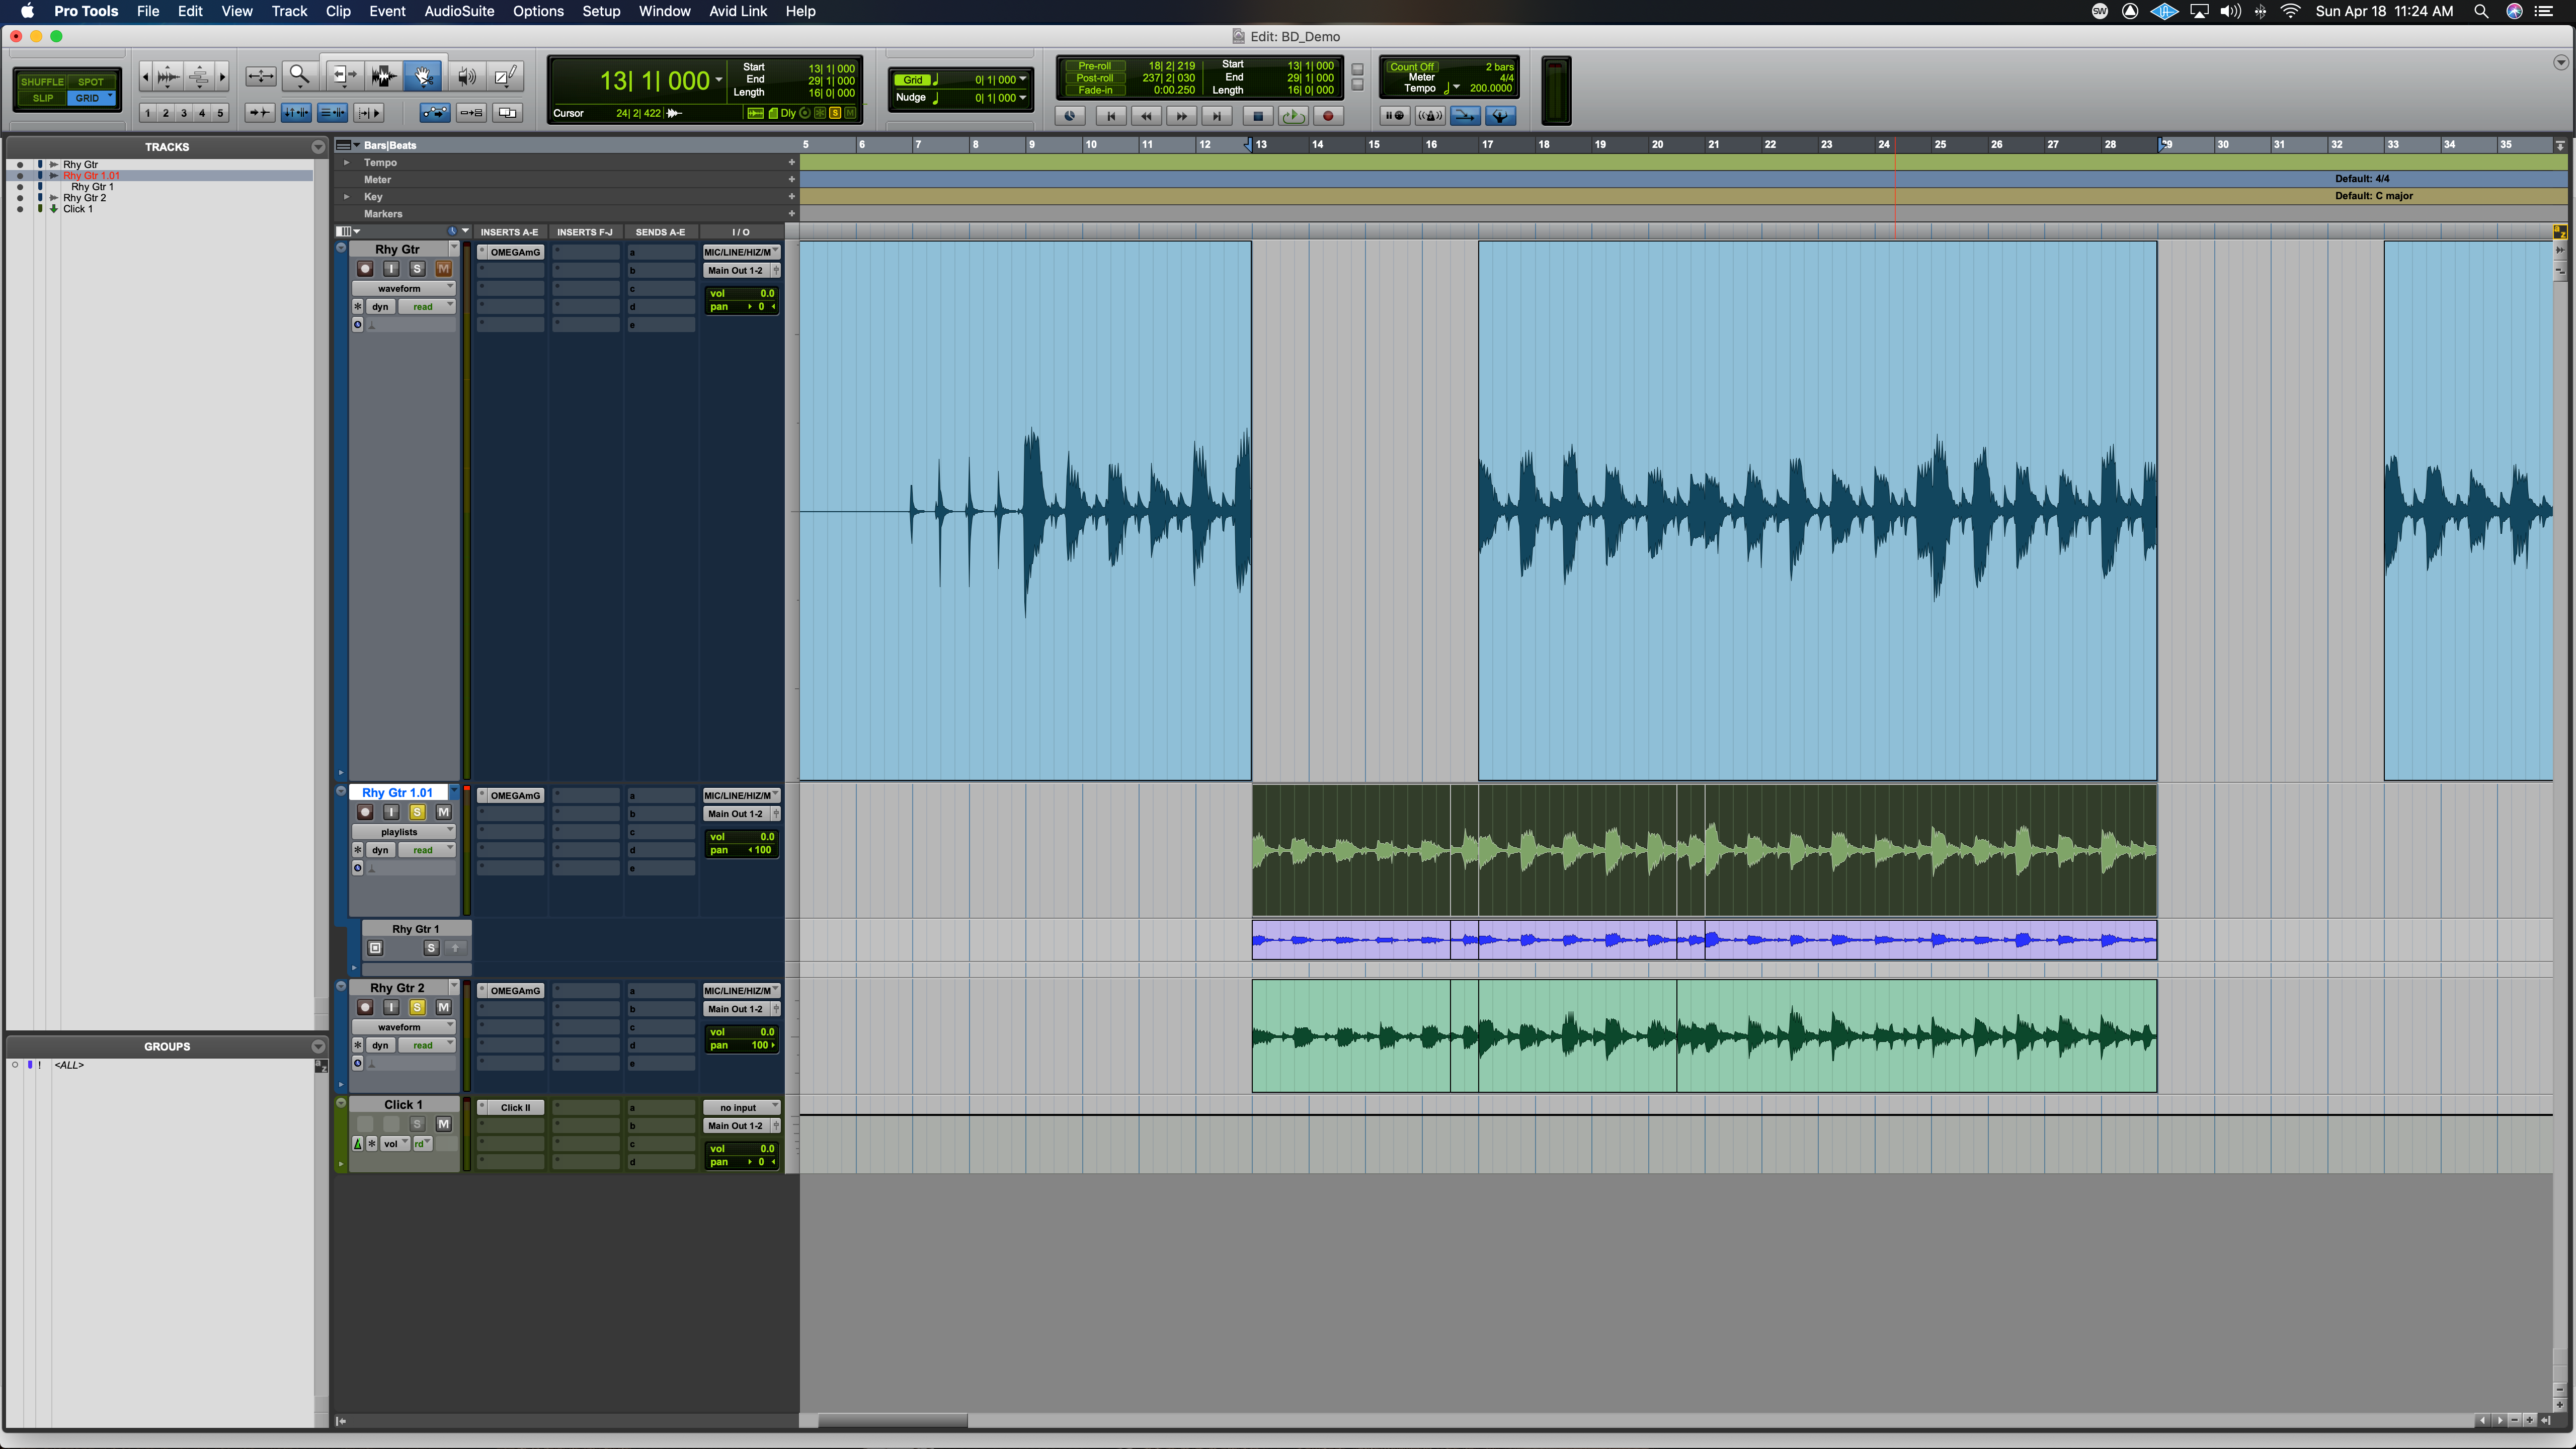The height and width of the screenshot is (1449, 2576).
Task: Select the Grabber hand tool
Action: pos(423,76)
